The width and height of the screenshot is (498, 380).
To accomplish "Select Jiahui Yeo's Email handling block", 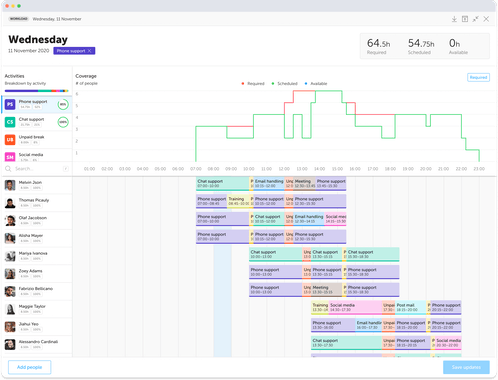I will coord(369,325).
